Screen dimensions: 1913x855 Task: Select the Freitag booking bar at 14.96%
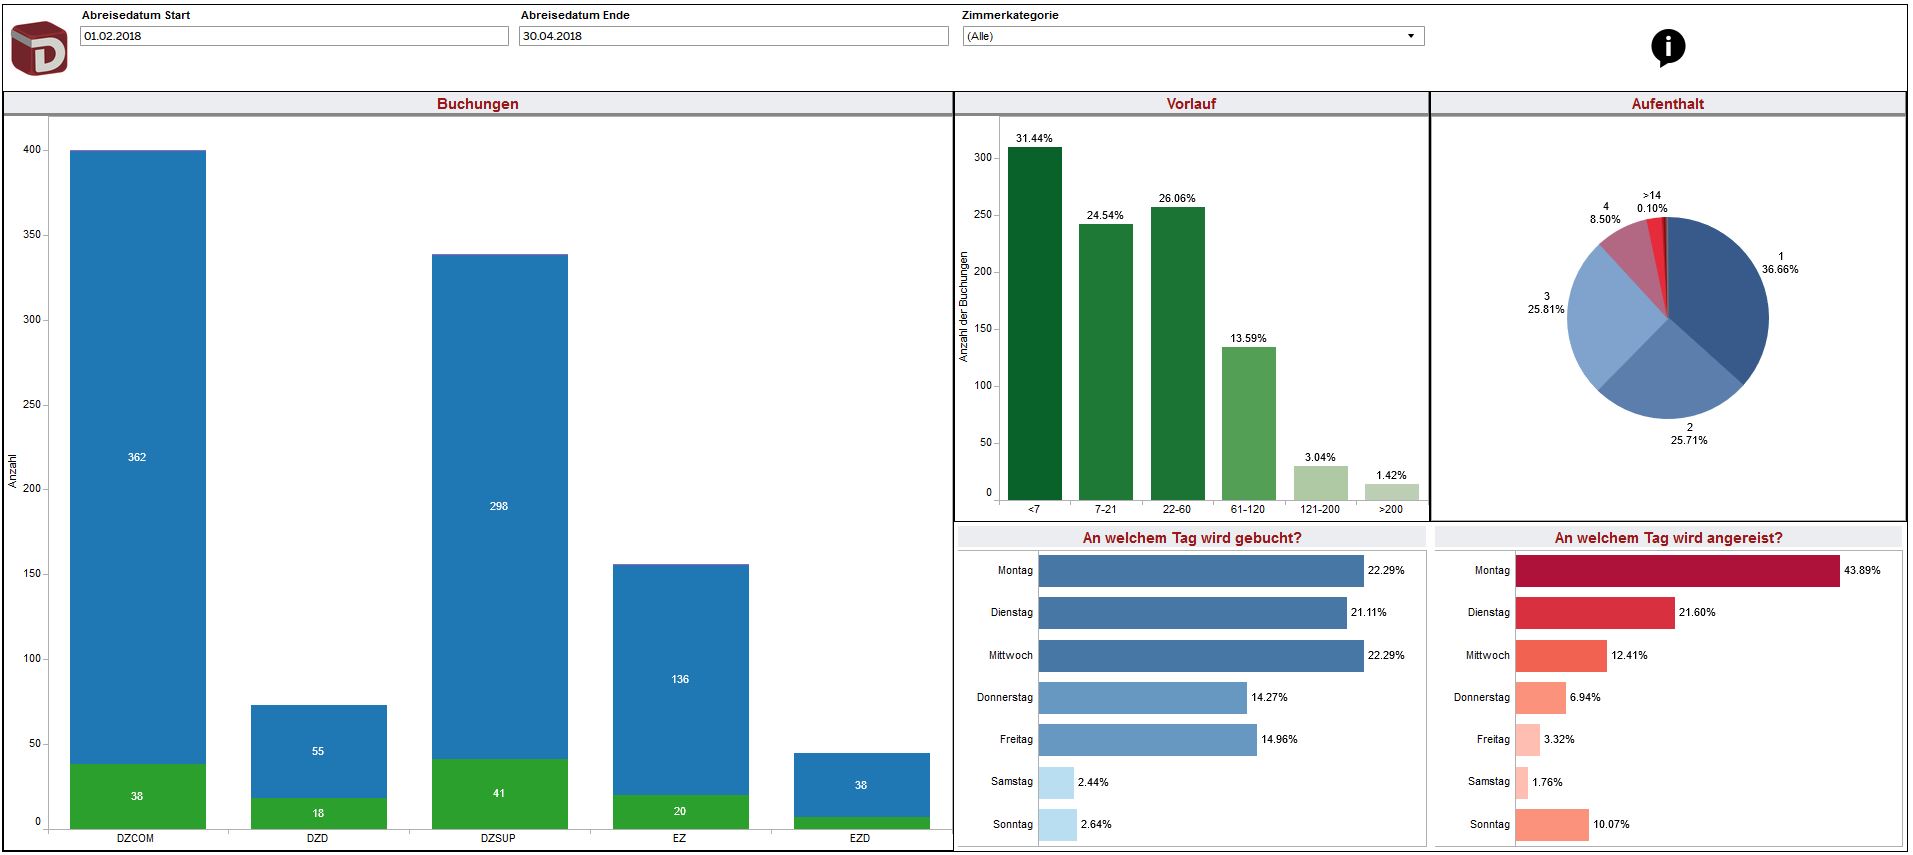(1147, 740)
